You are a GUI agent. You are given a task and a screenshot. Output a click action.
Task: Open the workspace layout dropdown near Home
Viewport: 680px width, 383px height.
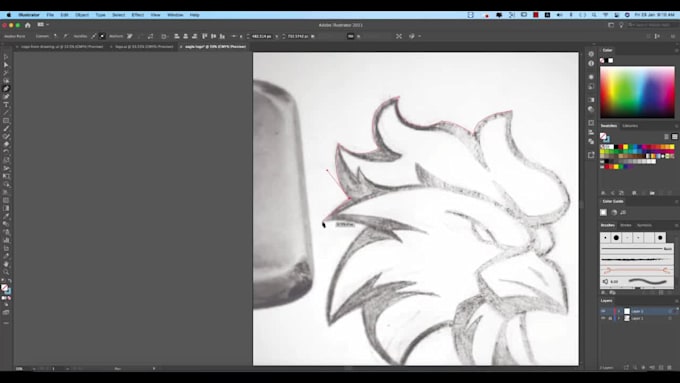[42, 25]
